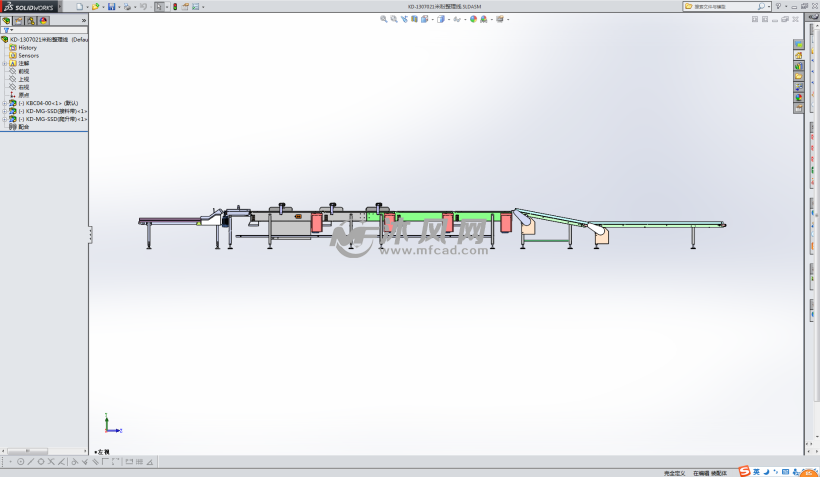Select the Sensors item in feature tree
This screenshot has height=477, width=820.
[x=28, y=55]
